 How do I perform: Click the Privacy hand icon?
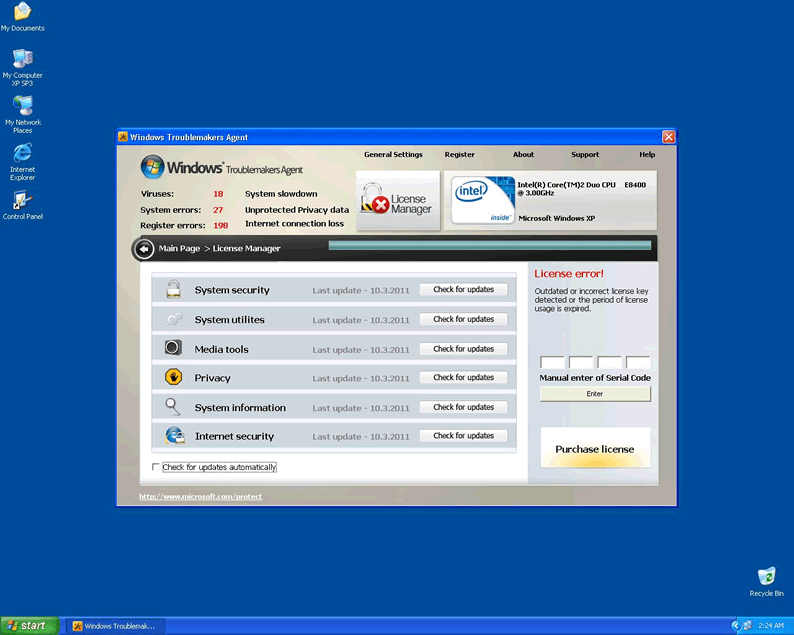(x=174, y=378)
